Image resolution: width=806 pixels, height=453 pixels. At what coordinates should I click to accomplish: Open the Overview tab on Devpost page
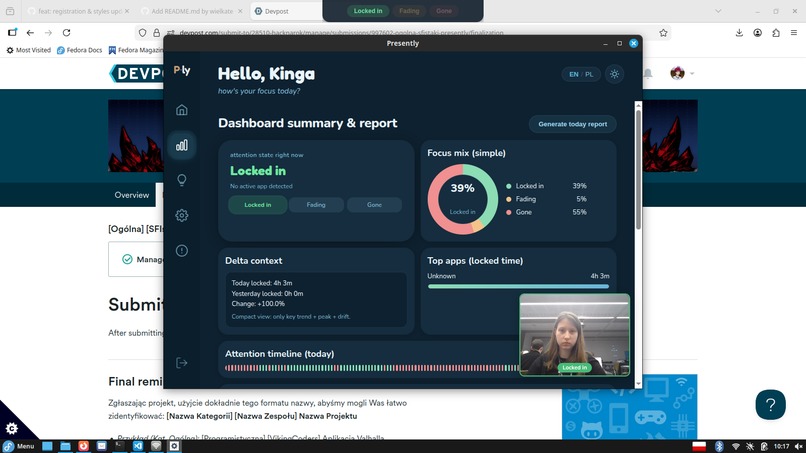(x=132, y=195)
